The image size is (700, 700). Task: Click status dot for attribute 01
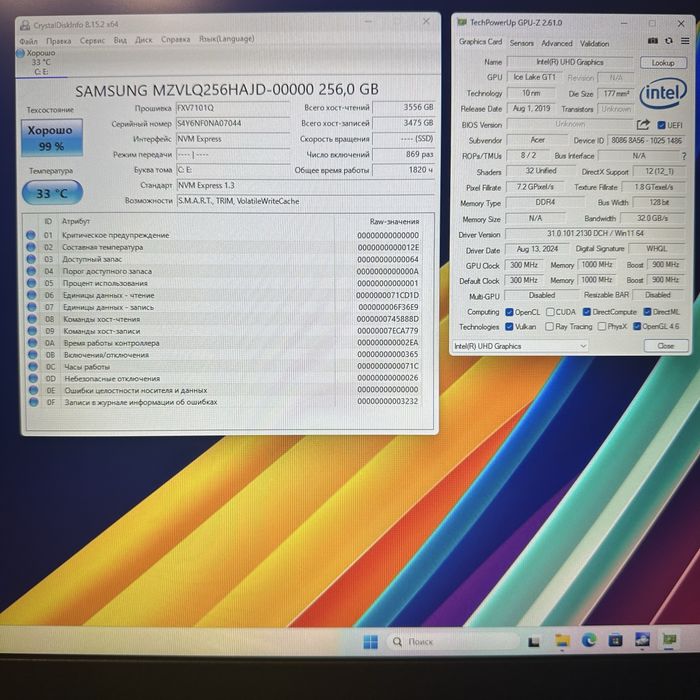tap(31, 235)
